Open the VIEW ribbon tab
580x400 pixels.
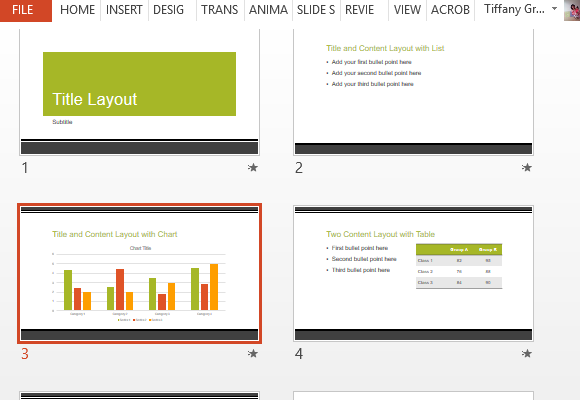407,10
